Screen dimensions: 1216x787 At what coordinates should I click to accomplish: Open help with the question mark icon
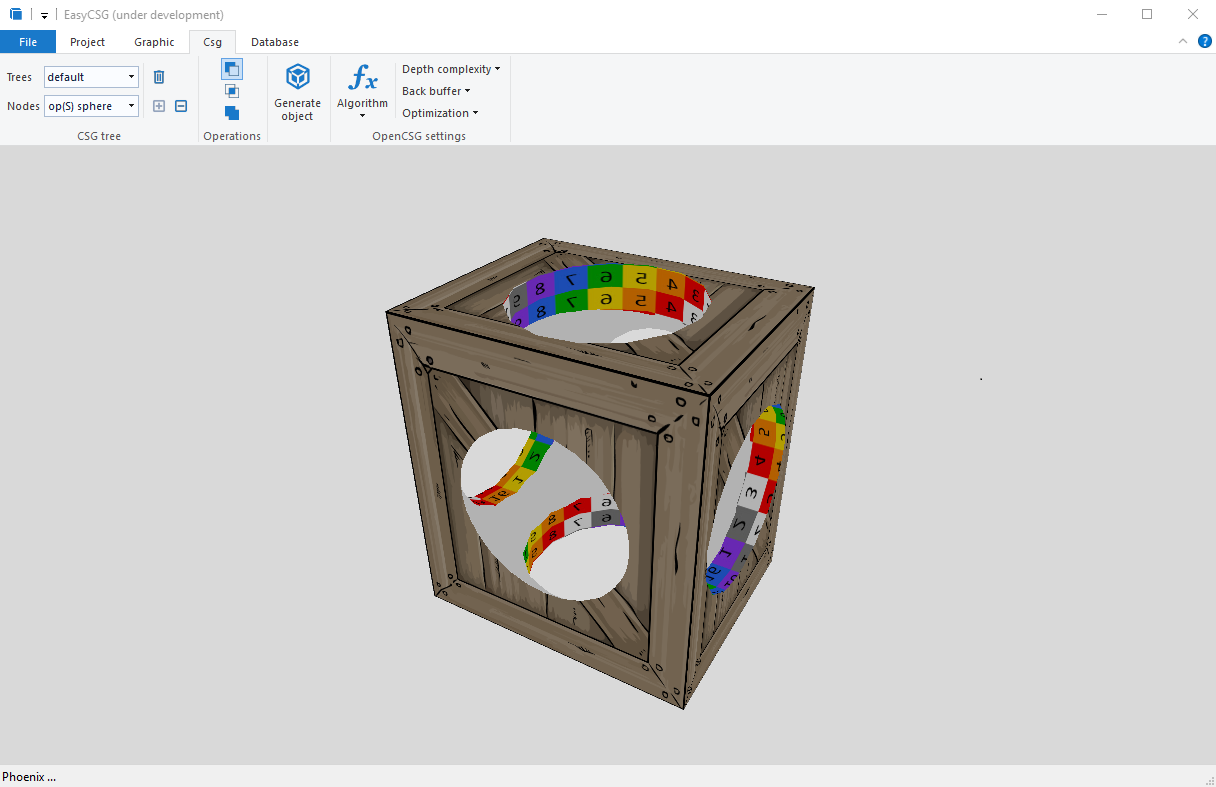1205,41
